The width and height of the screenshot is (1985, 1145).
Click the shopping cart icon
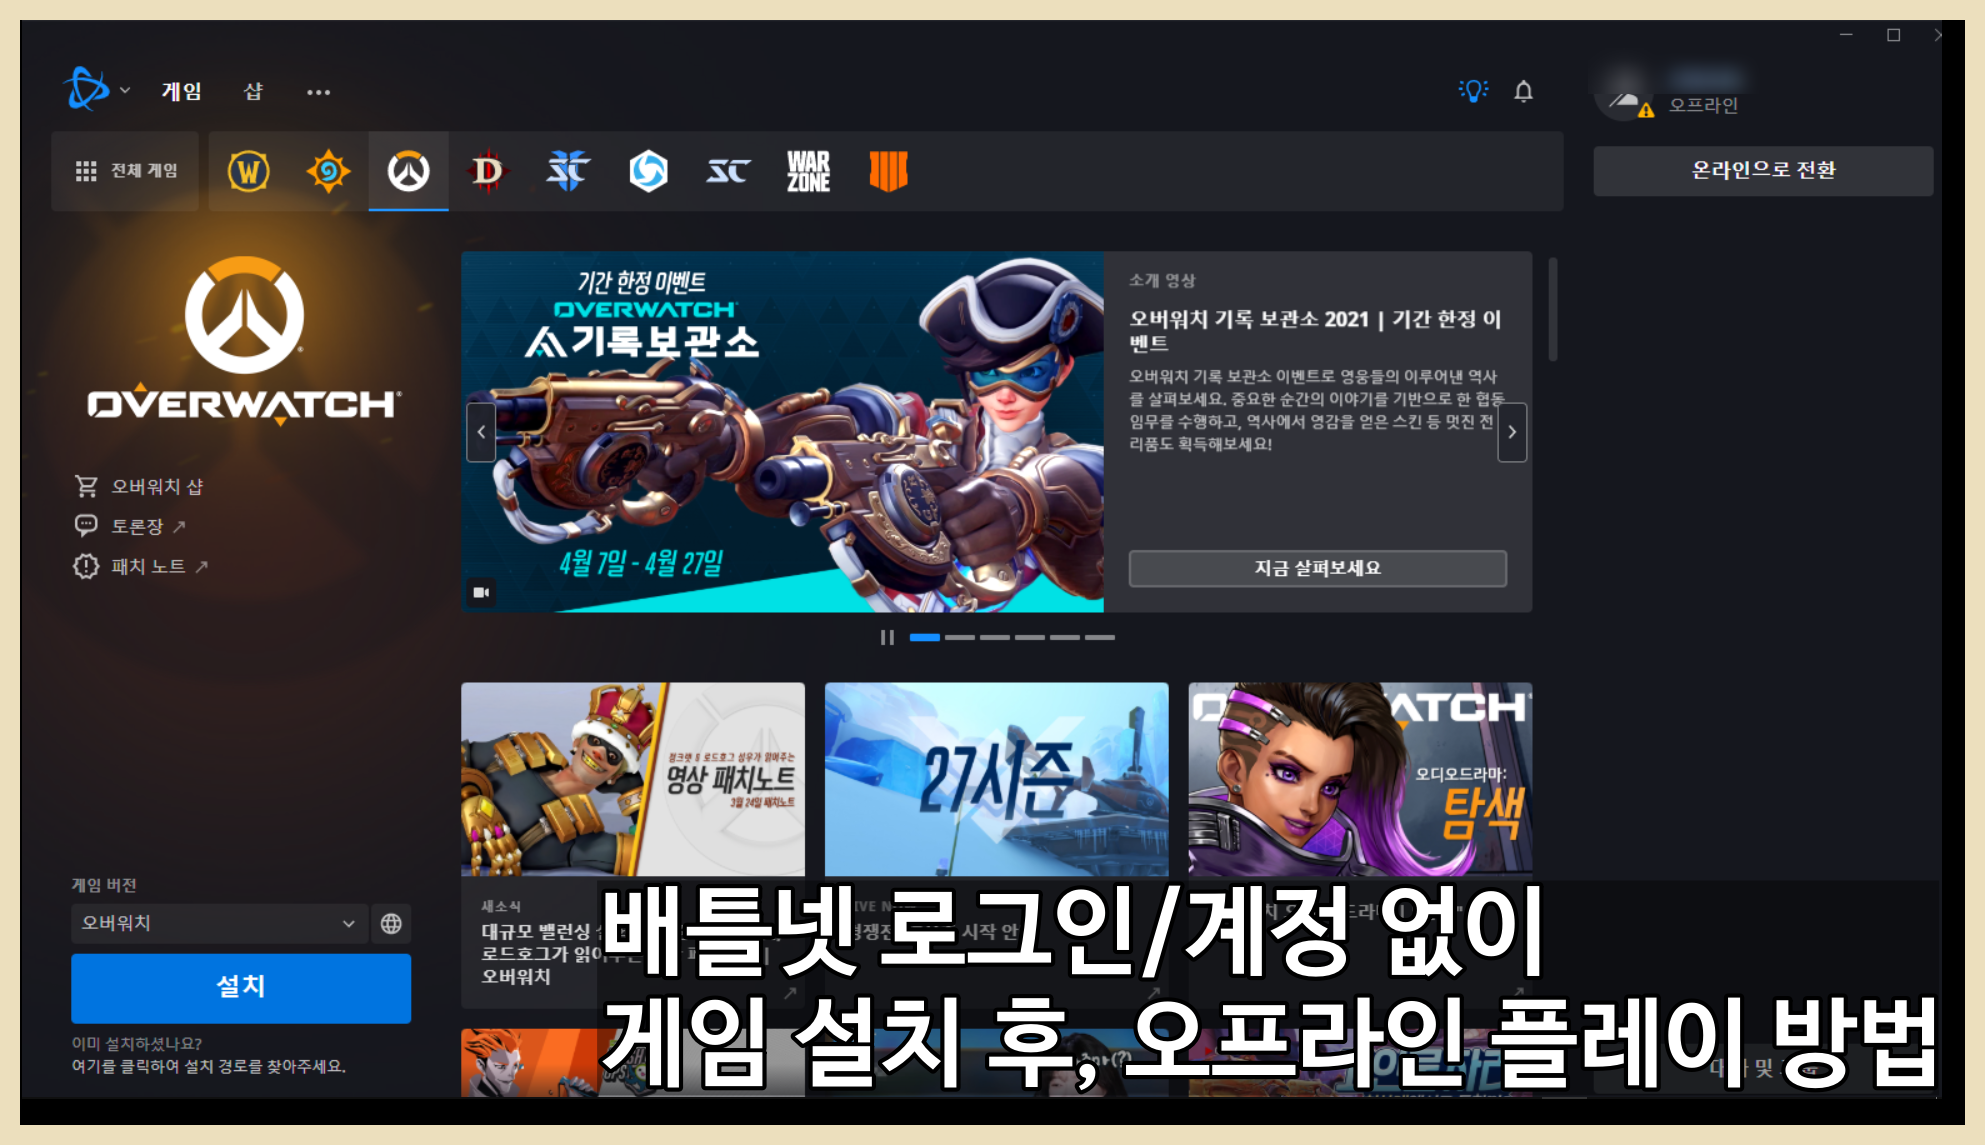click(86, 486)
